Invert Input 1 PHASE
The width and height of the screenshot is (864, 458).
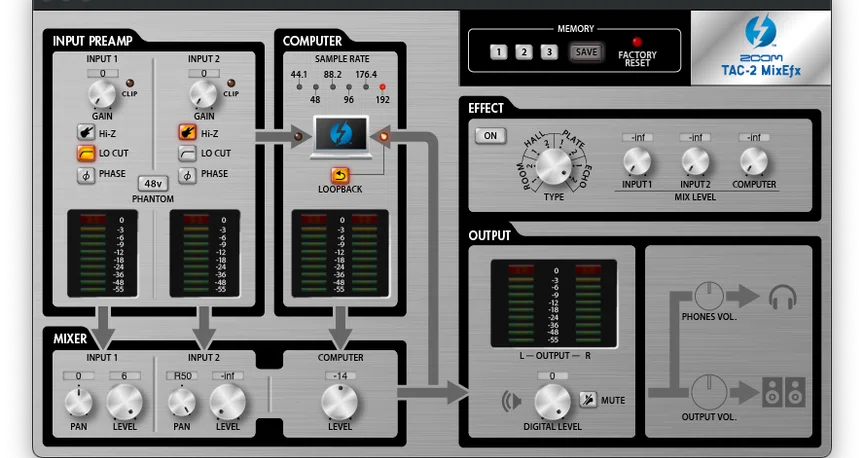[86, 175]
